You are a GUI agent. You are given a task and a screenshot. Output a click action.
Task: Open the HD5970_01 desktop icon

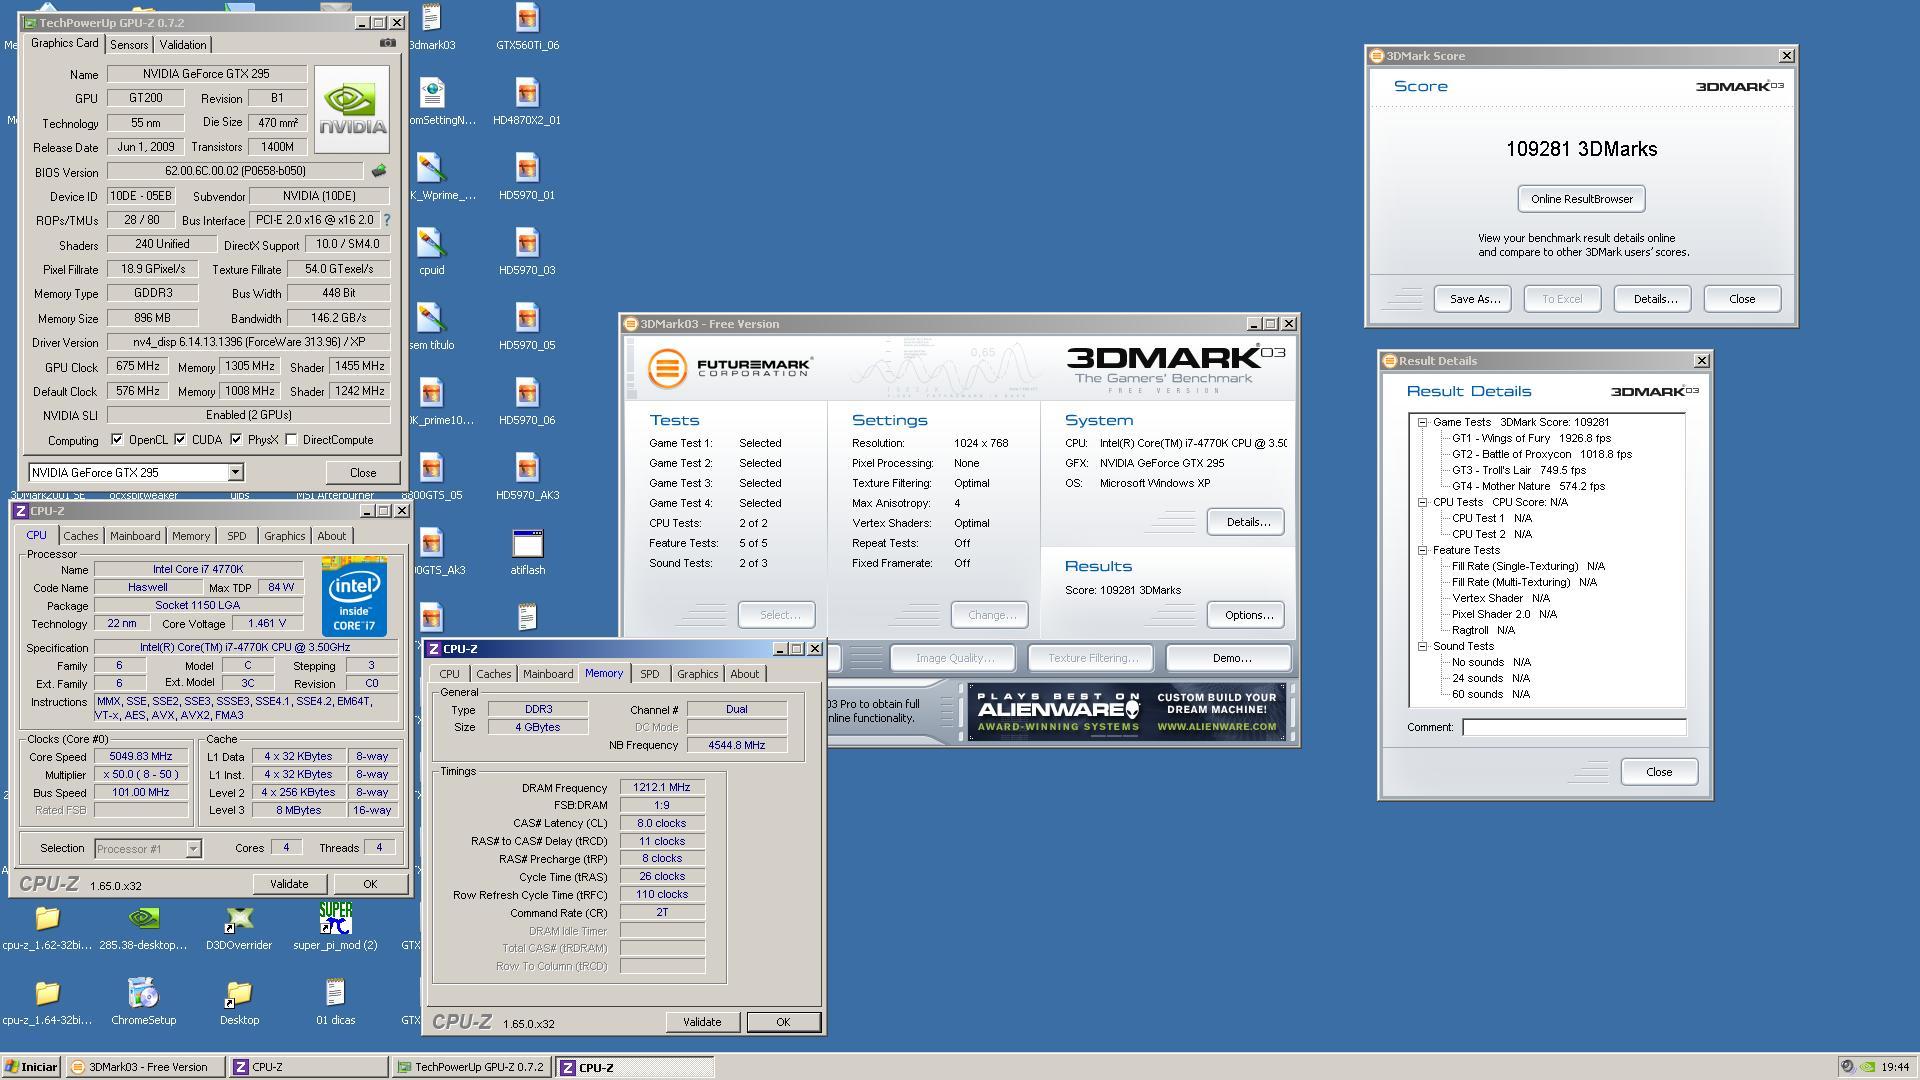[527, 177]
